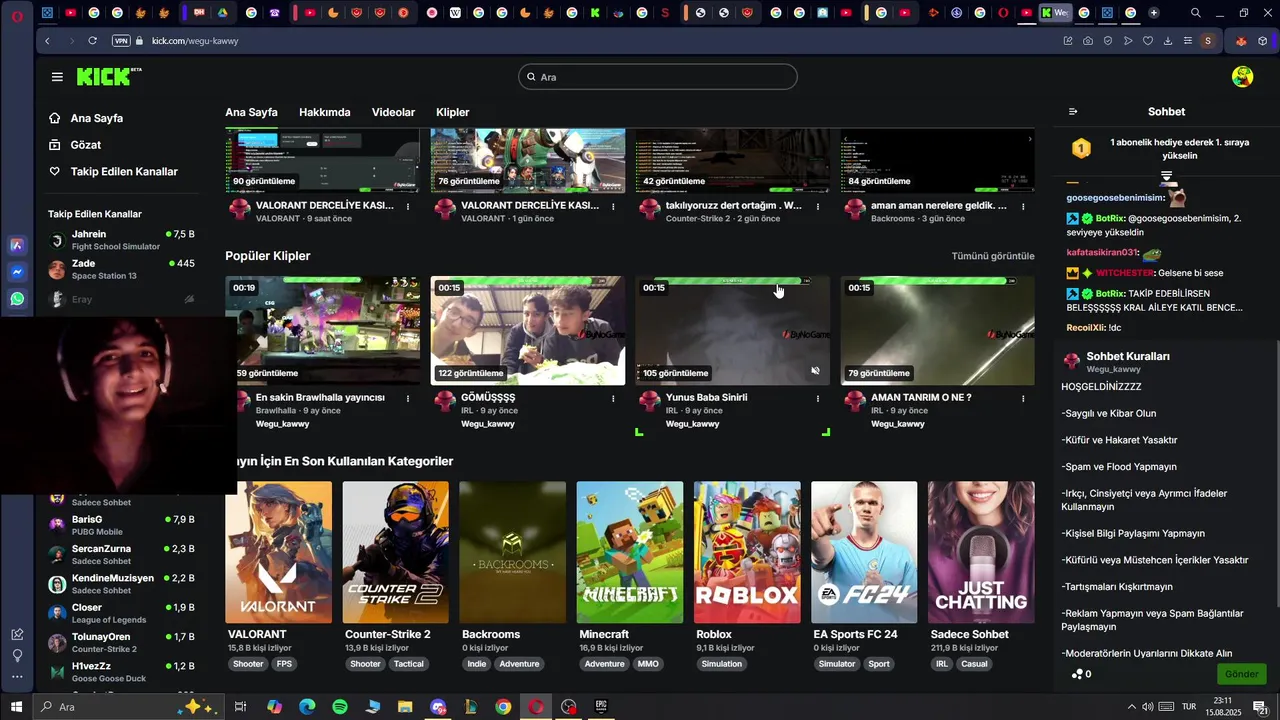Open the extensions cube icon

point(1263,41)
